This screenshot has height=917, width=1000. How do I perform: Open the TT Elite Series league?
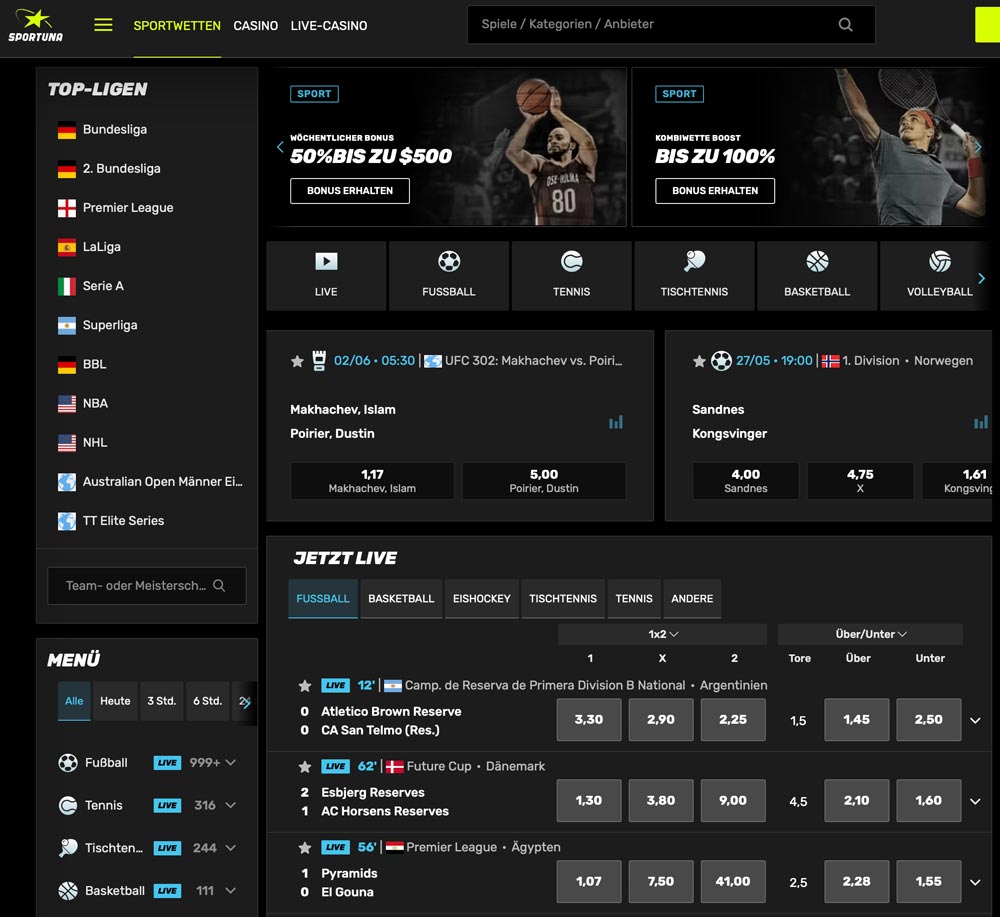tap(123, 520)
